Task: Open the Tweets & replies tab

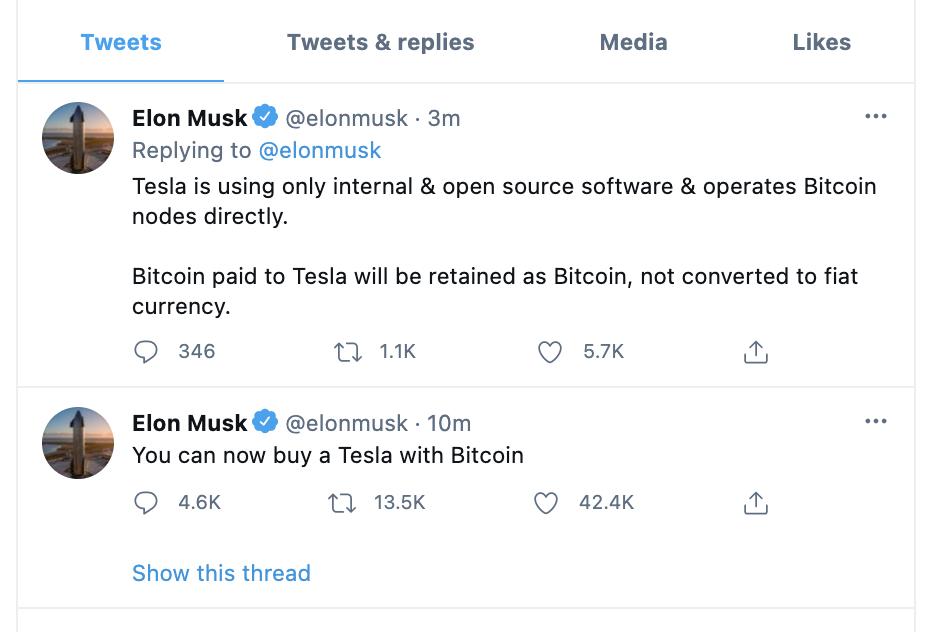Action: click(x=381, y=43)
